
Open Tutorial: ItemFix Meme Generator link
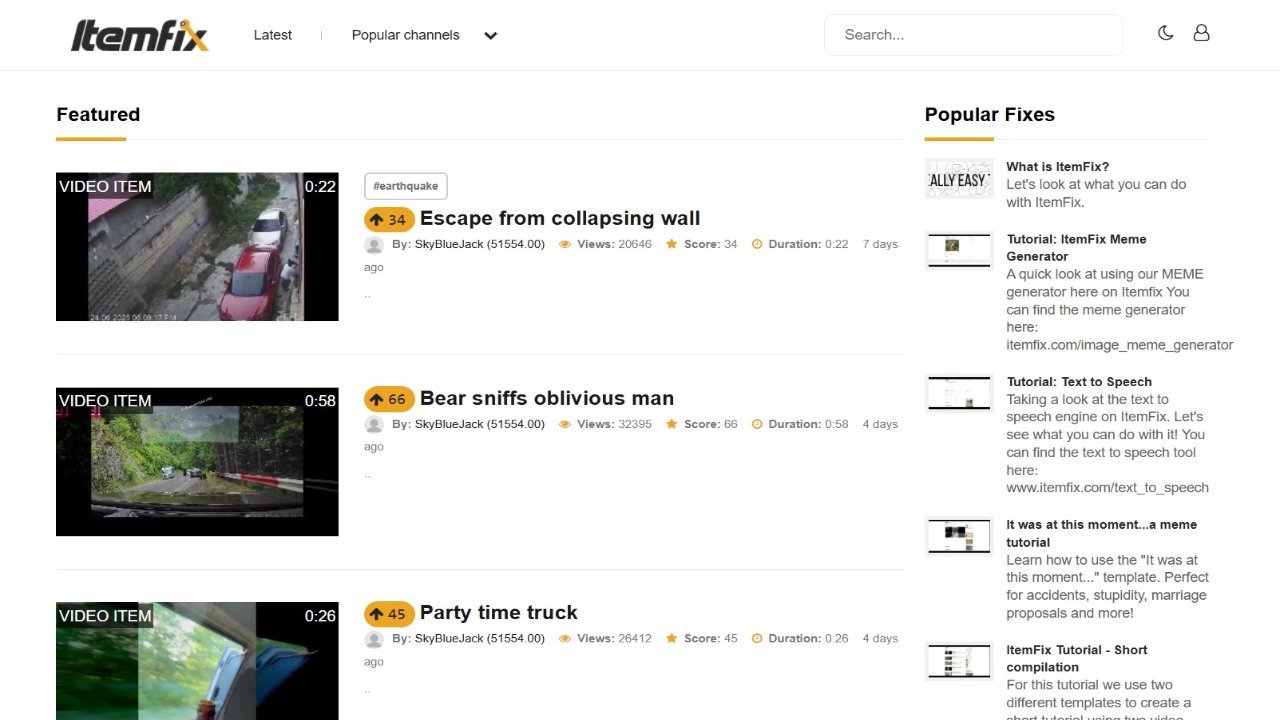coord(1076,248)
